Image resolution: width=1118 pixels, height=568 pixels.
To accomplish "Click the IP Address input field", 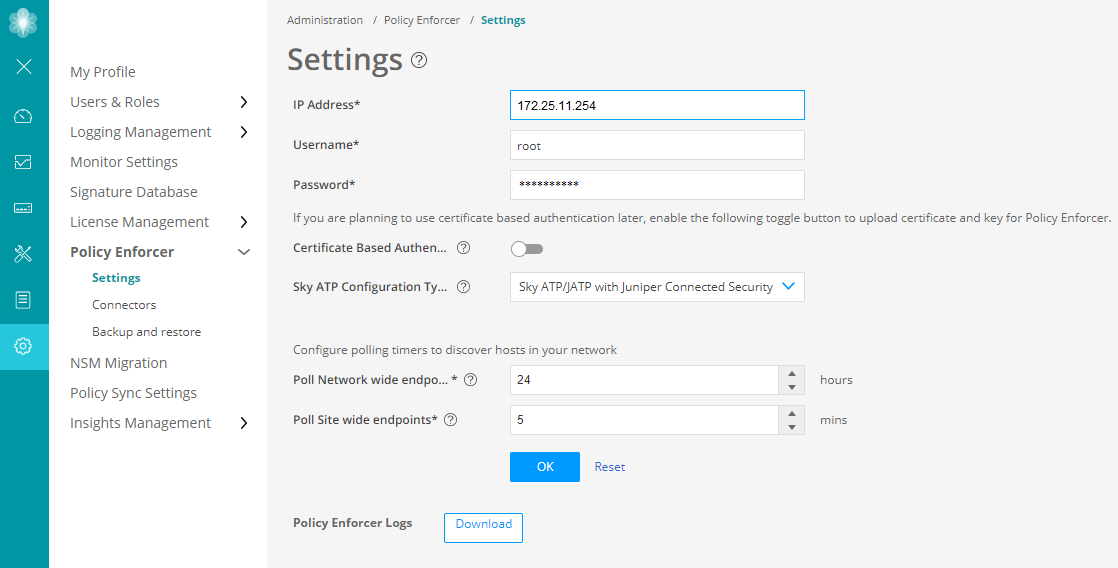I will tap(657, 105).
